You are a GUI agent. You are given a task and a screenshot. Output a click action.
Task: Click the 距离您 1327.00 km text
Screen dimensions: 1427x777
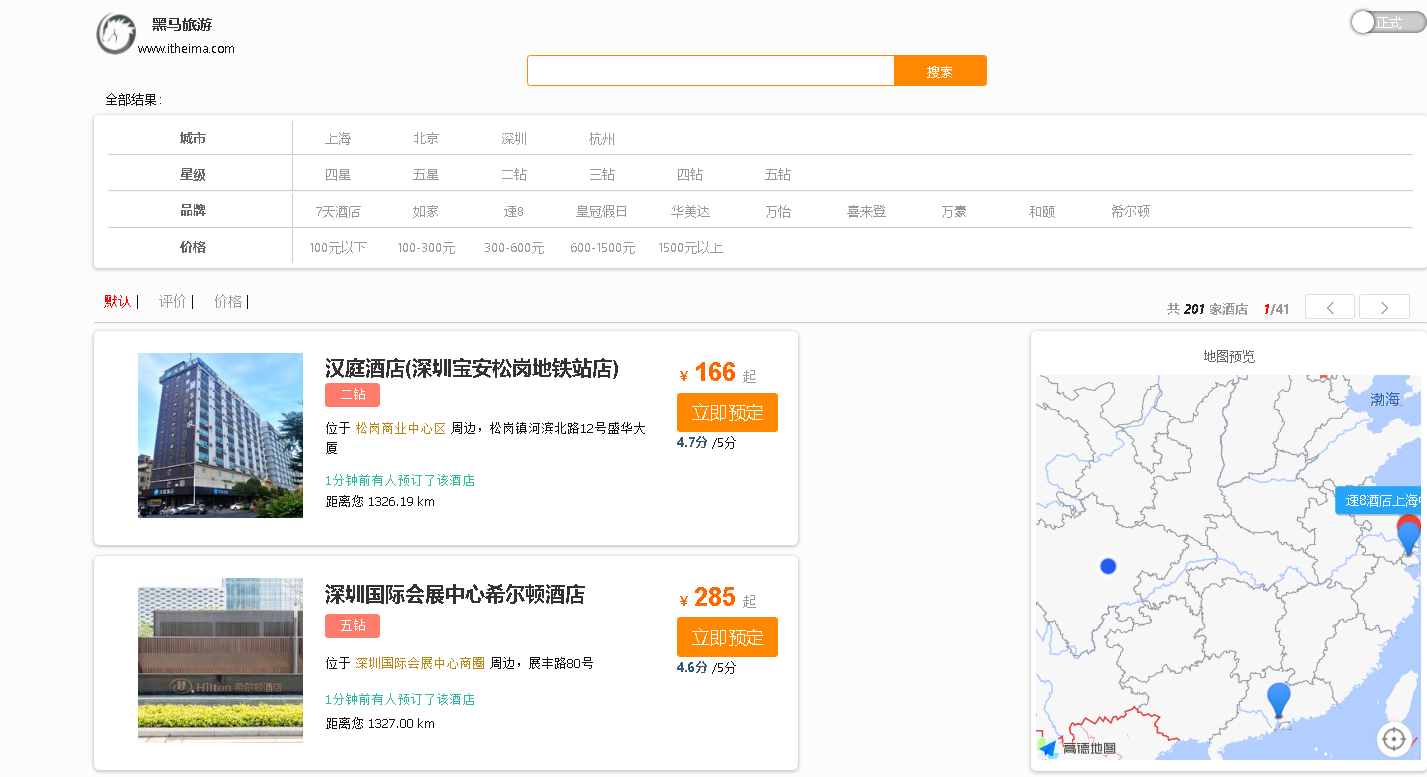pos(380,724)
